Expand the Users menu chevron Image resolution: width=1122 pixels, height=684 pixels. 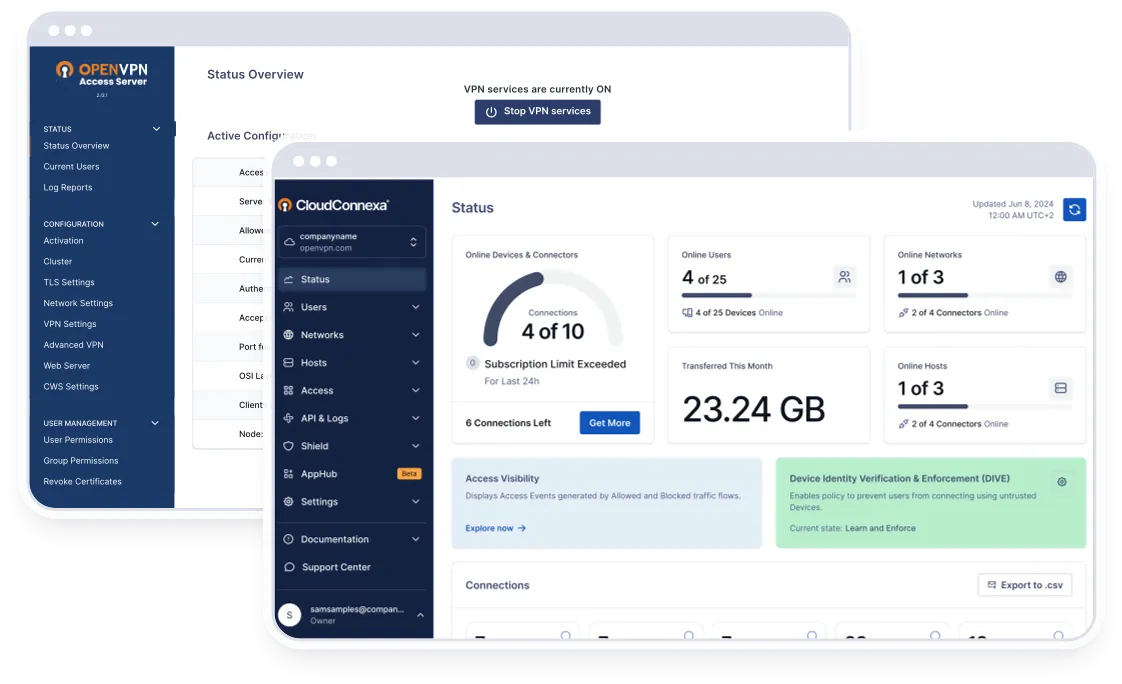(x=416, y=307)
